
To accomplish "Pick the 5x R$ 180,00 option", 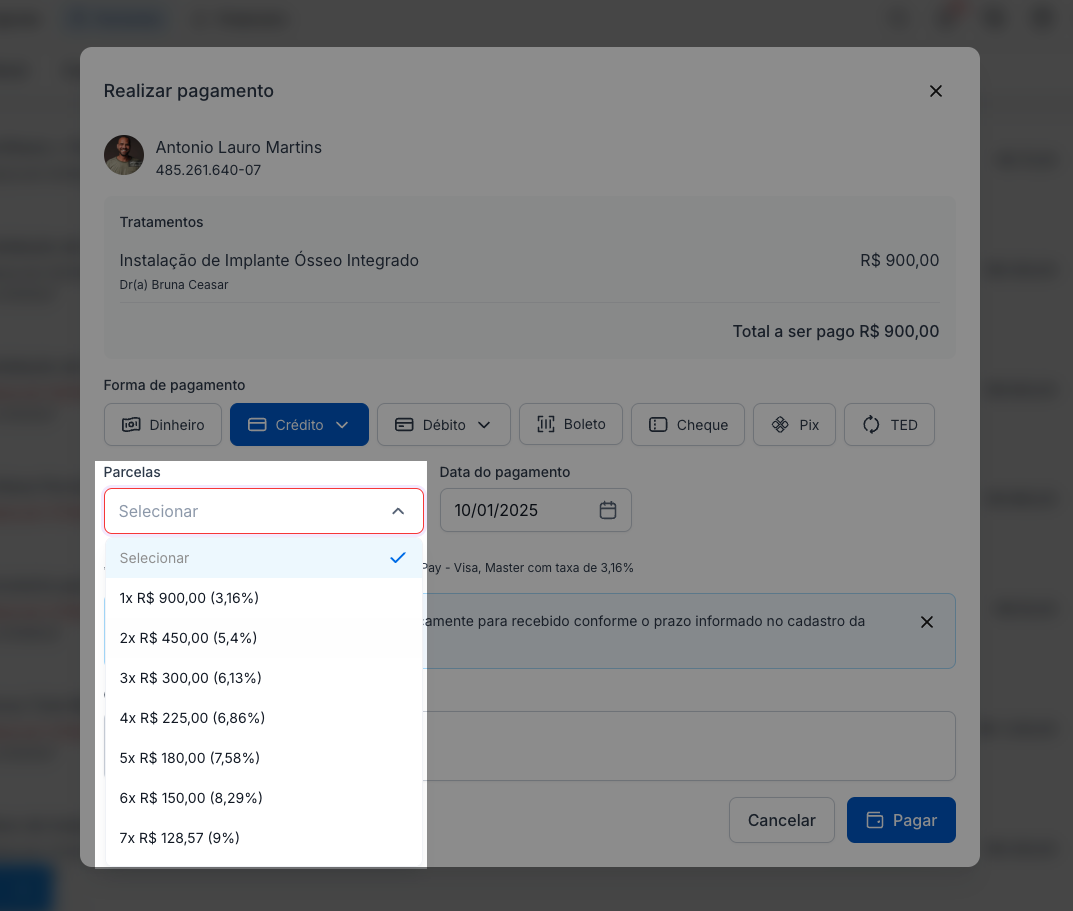I will point(190,758).
